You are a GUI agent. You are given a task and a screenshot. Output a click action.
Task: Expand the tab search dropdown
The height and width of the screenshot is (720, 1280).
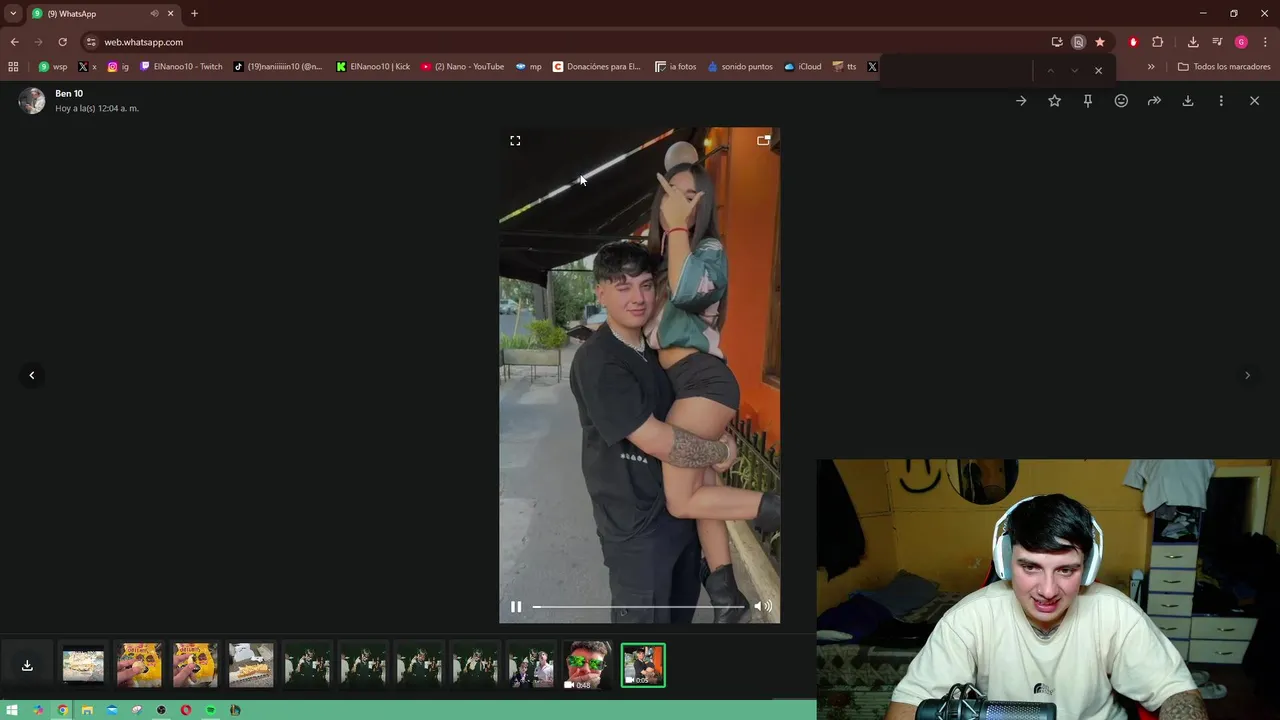13,14
